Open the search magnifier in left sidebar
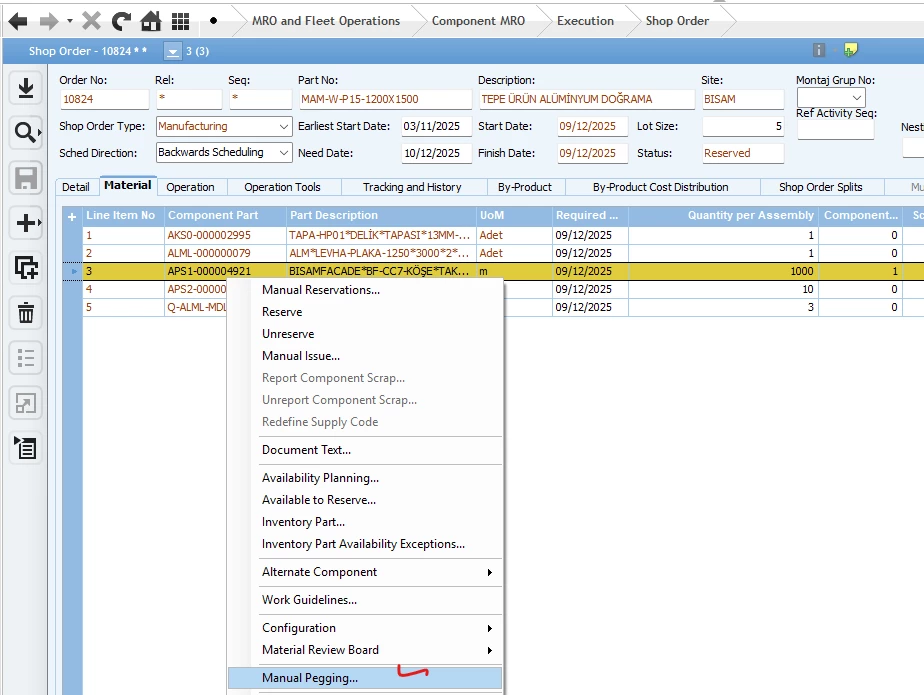The width and height of the screenshot is (924, 695). (26, 131)
